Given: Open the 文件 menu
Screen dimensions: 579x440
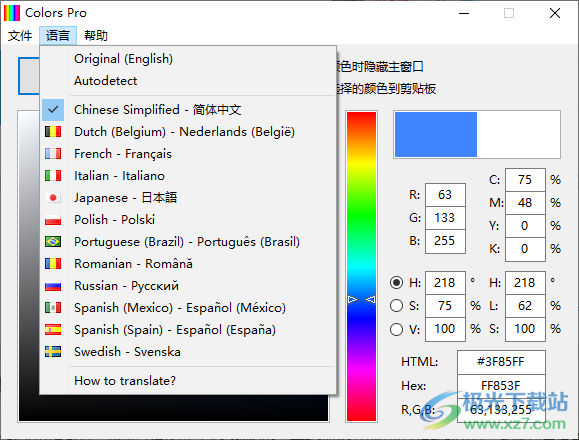Looking at the screenshot, I should click(x=20, y=36).
